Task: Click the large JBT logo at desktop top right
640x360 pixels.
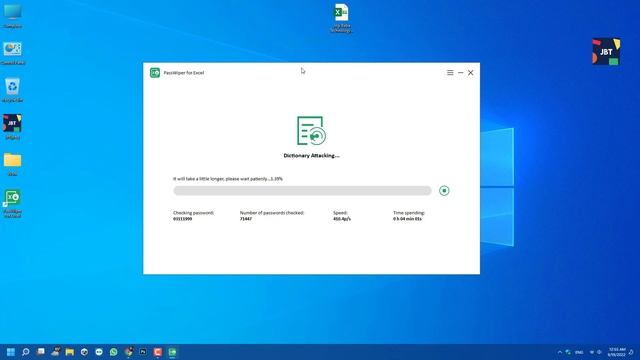Action: 606,51
